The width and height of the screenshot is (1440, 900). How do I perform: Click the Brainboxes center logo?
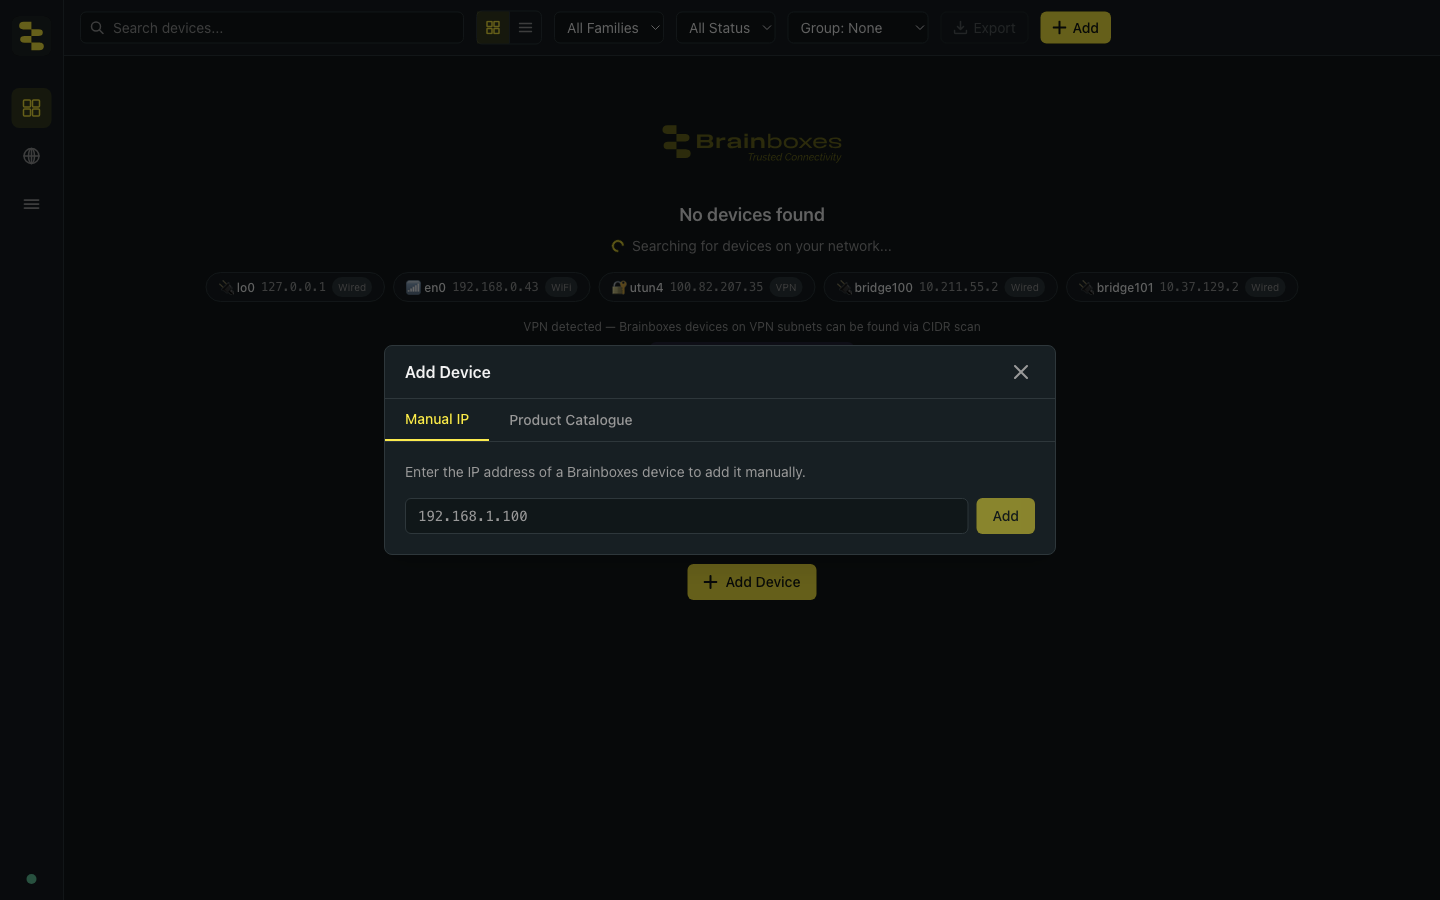tap(752, 143)
